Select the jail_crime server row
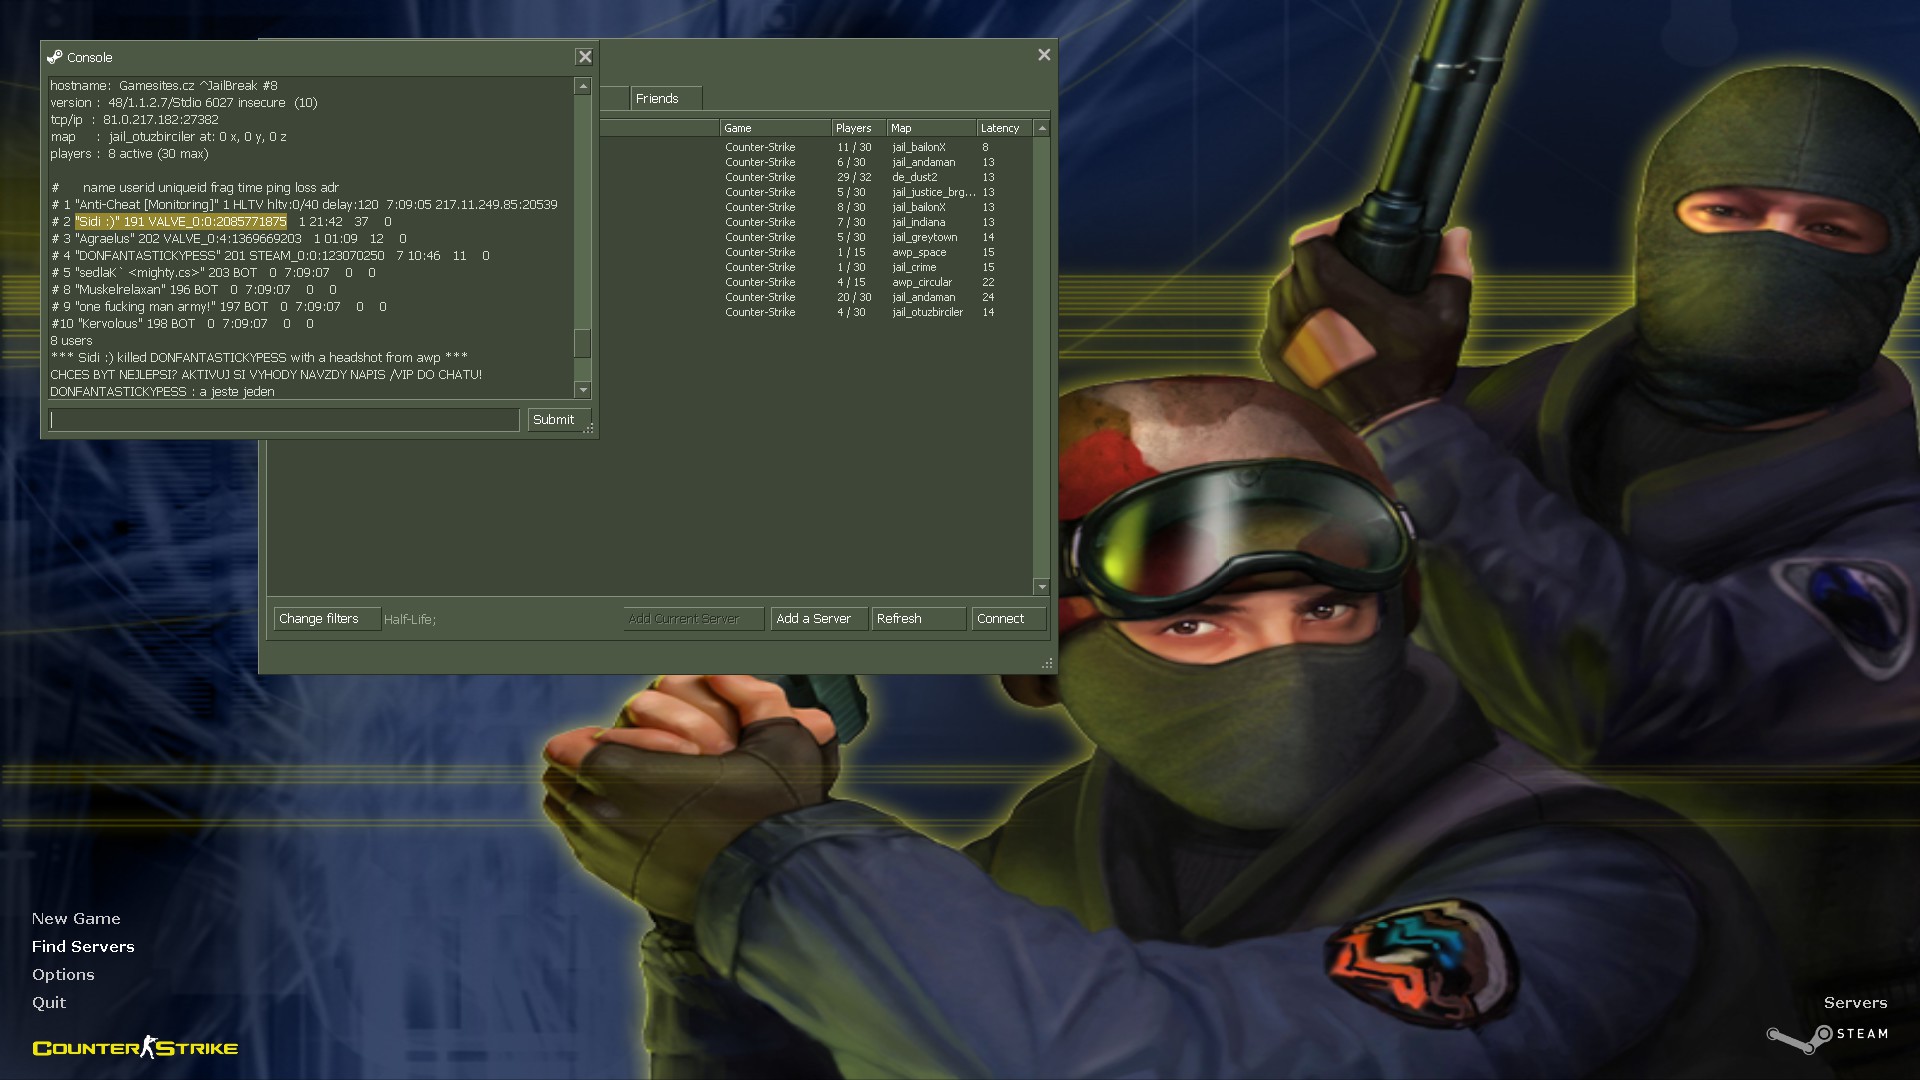Screen dimensions: 1920x1080 (x=815, y=267)
